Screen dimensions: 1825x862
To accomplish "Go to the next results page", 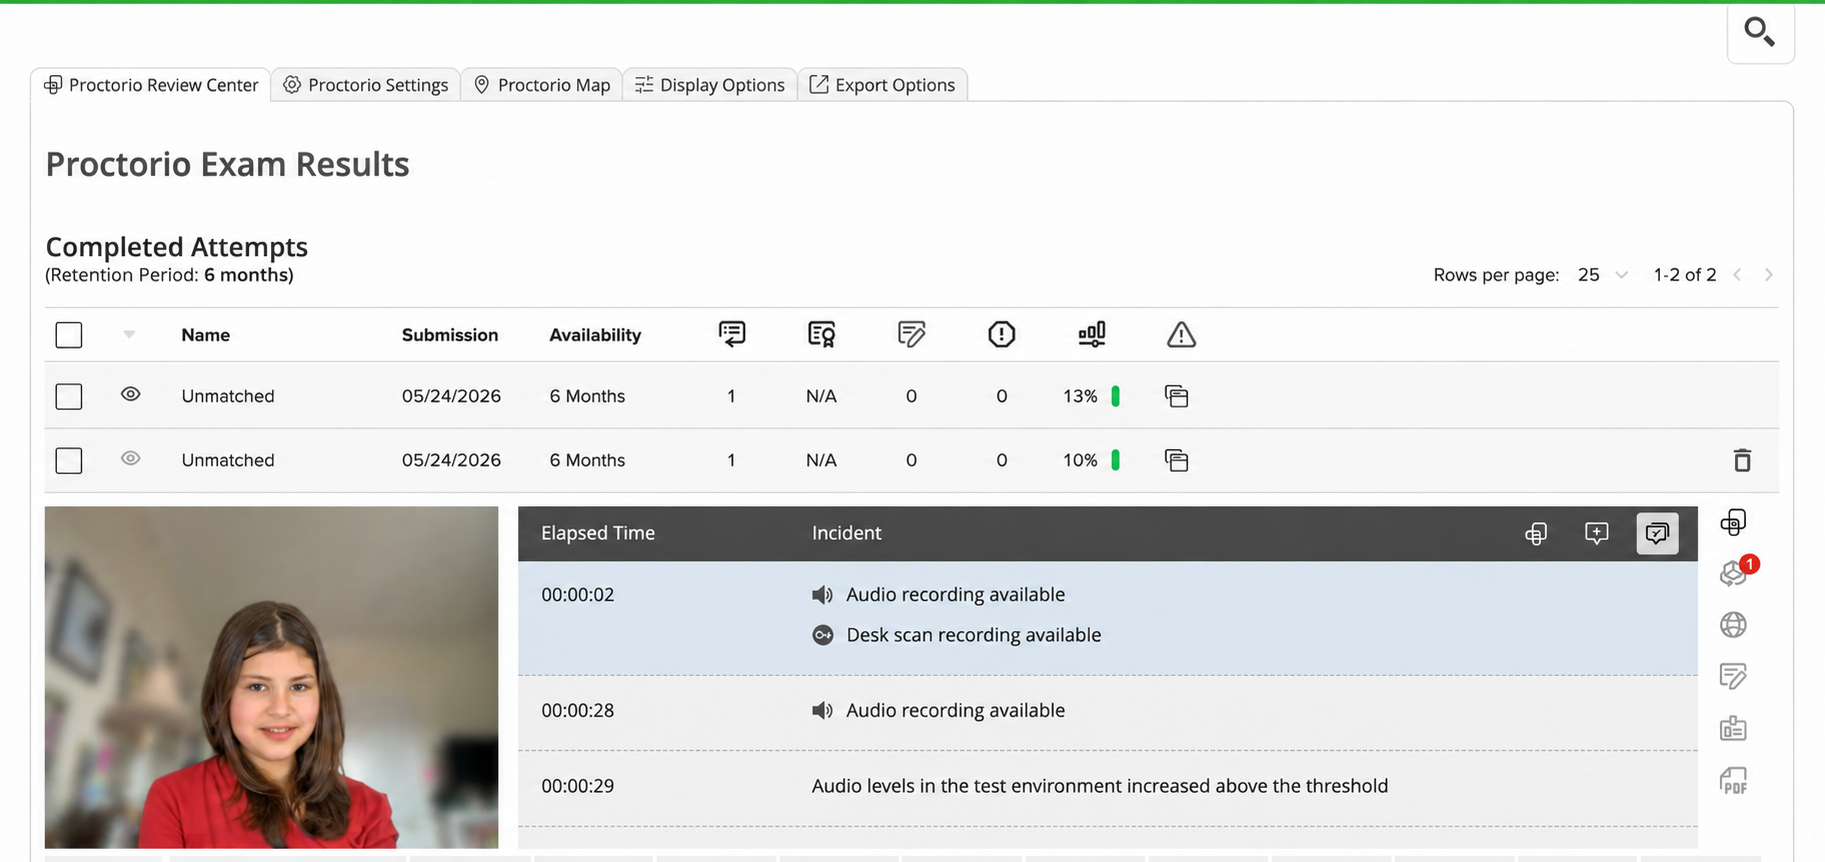I will (x=1769, y=275).
